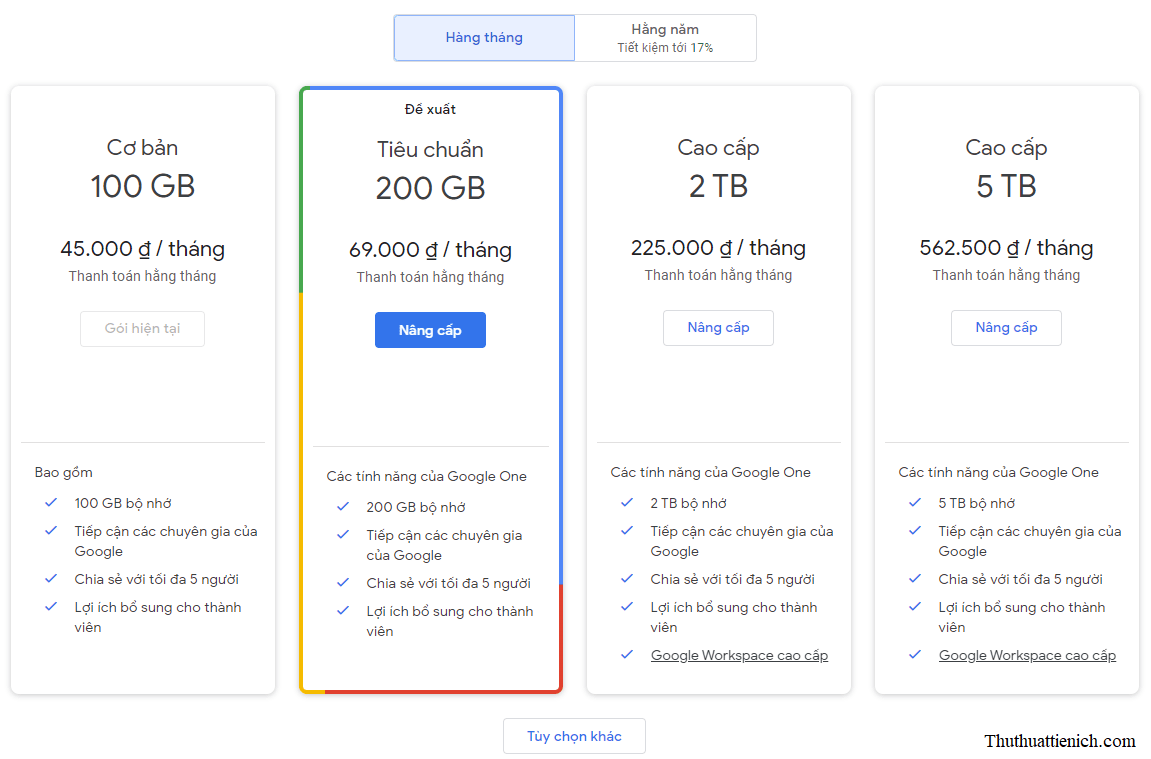The image size is (1151, 759).
Task: Click the checkmark beside 2 TB bộ nhớ
Action: 627,502
